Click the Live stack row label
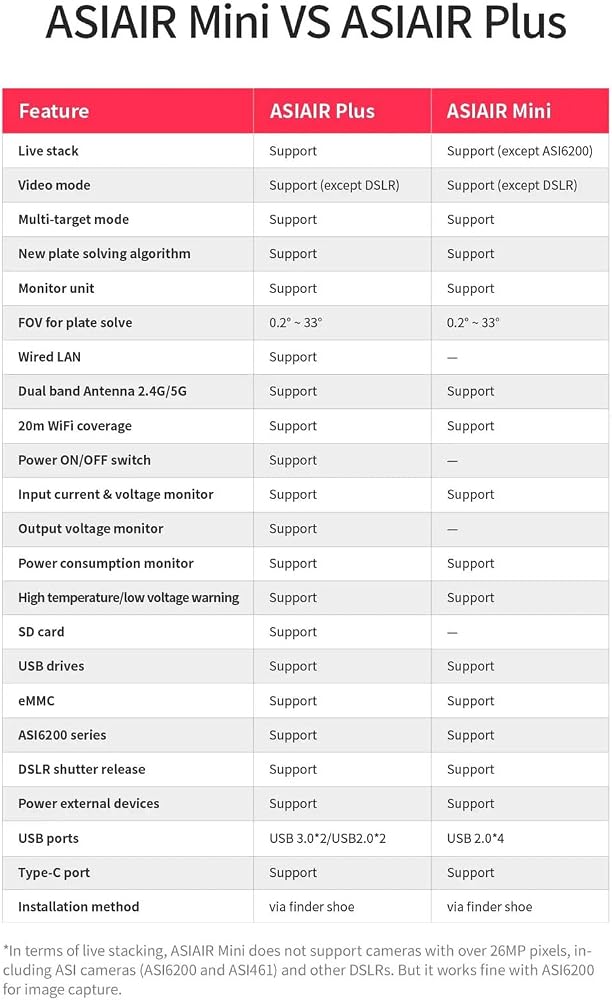Viewport: 612px width, 1000px height. coord(48,151)
